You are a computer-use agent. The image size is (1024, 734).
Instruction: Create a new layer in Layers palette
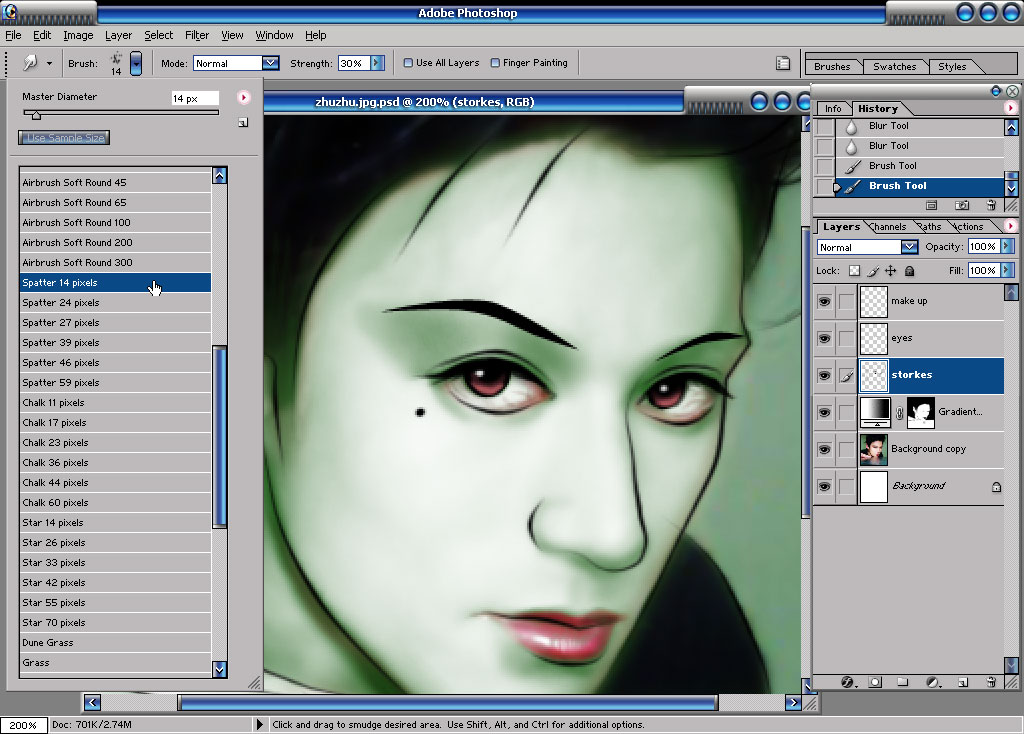point(963,682)
